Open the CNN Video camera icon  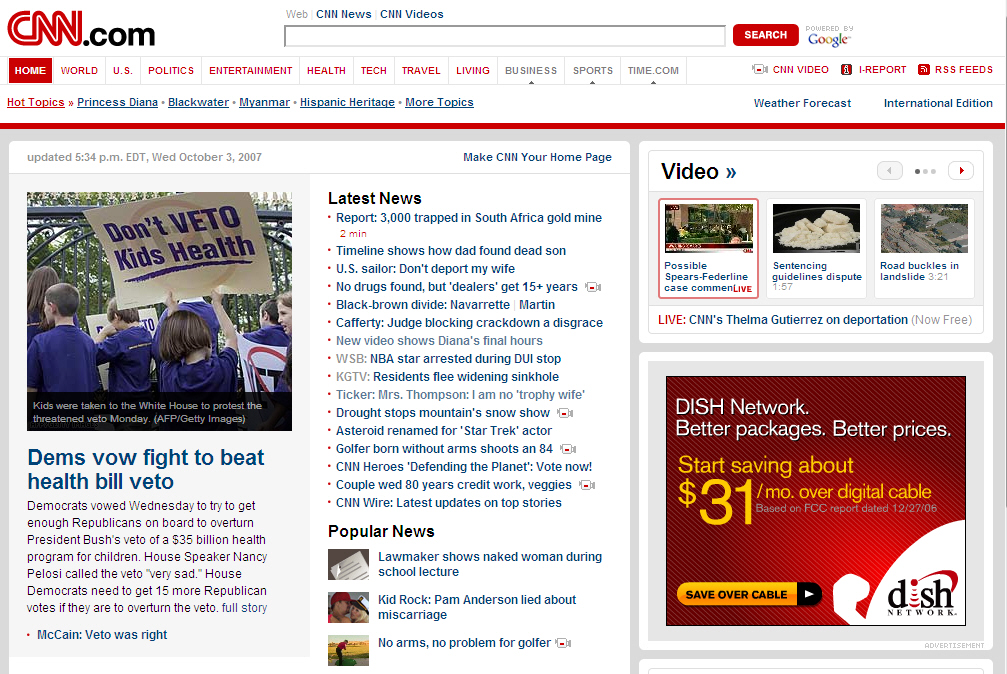point(760,69)
